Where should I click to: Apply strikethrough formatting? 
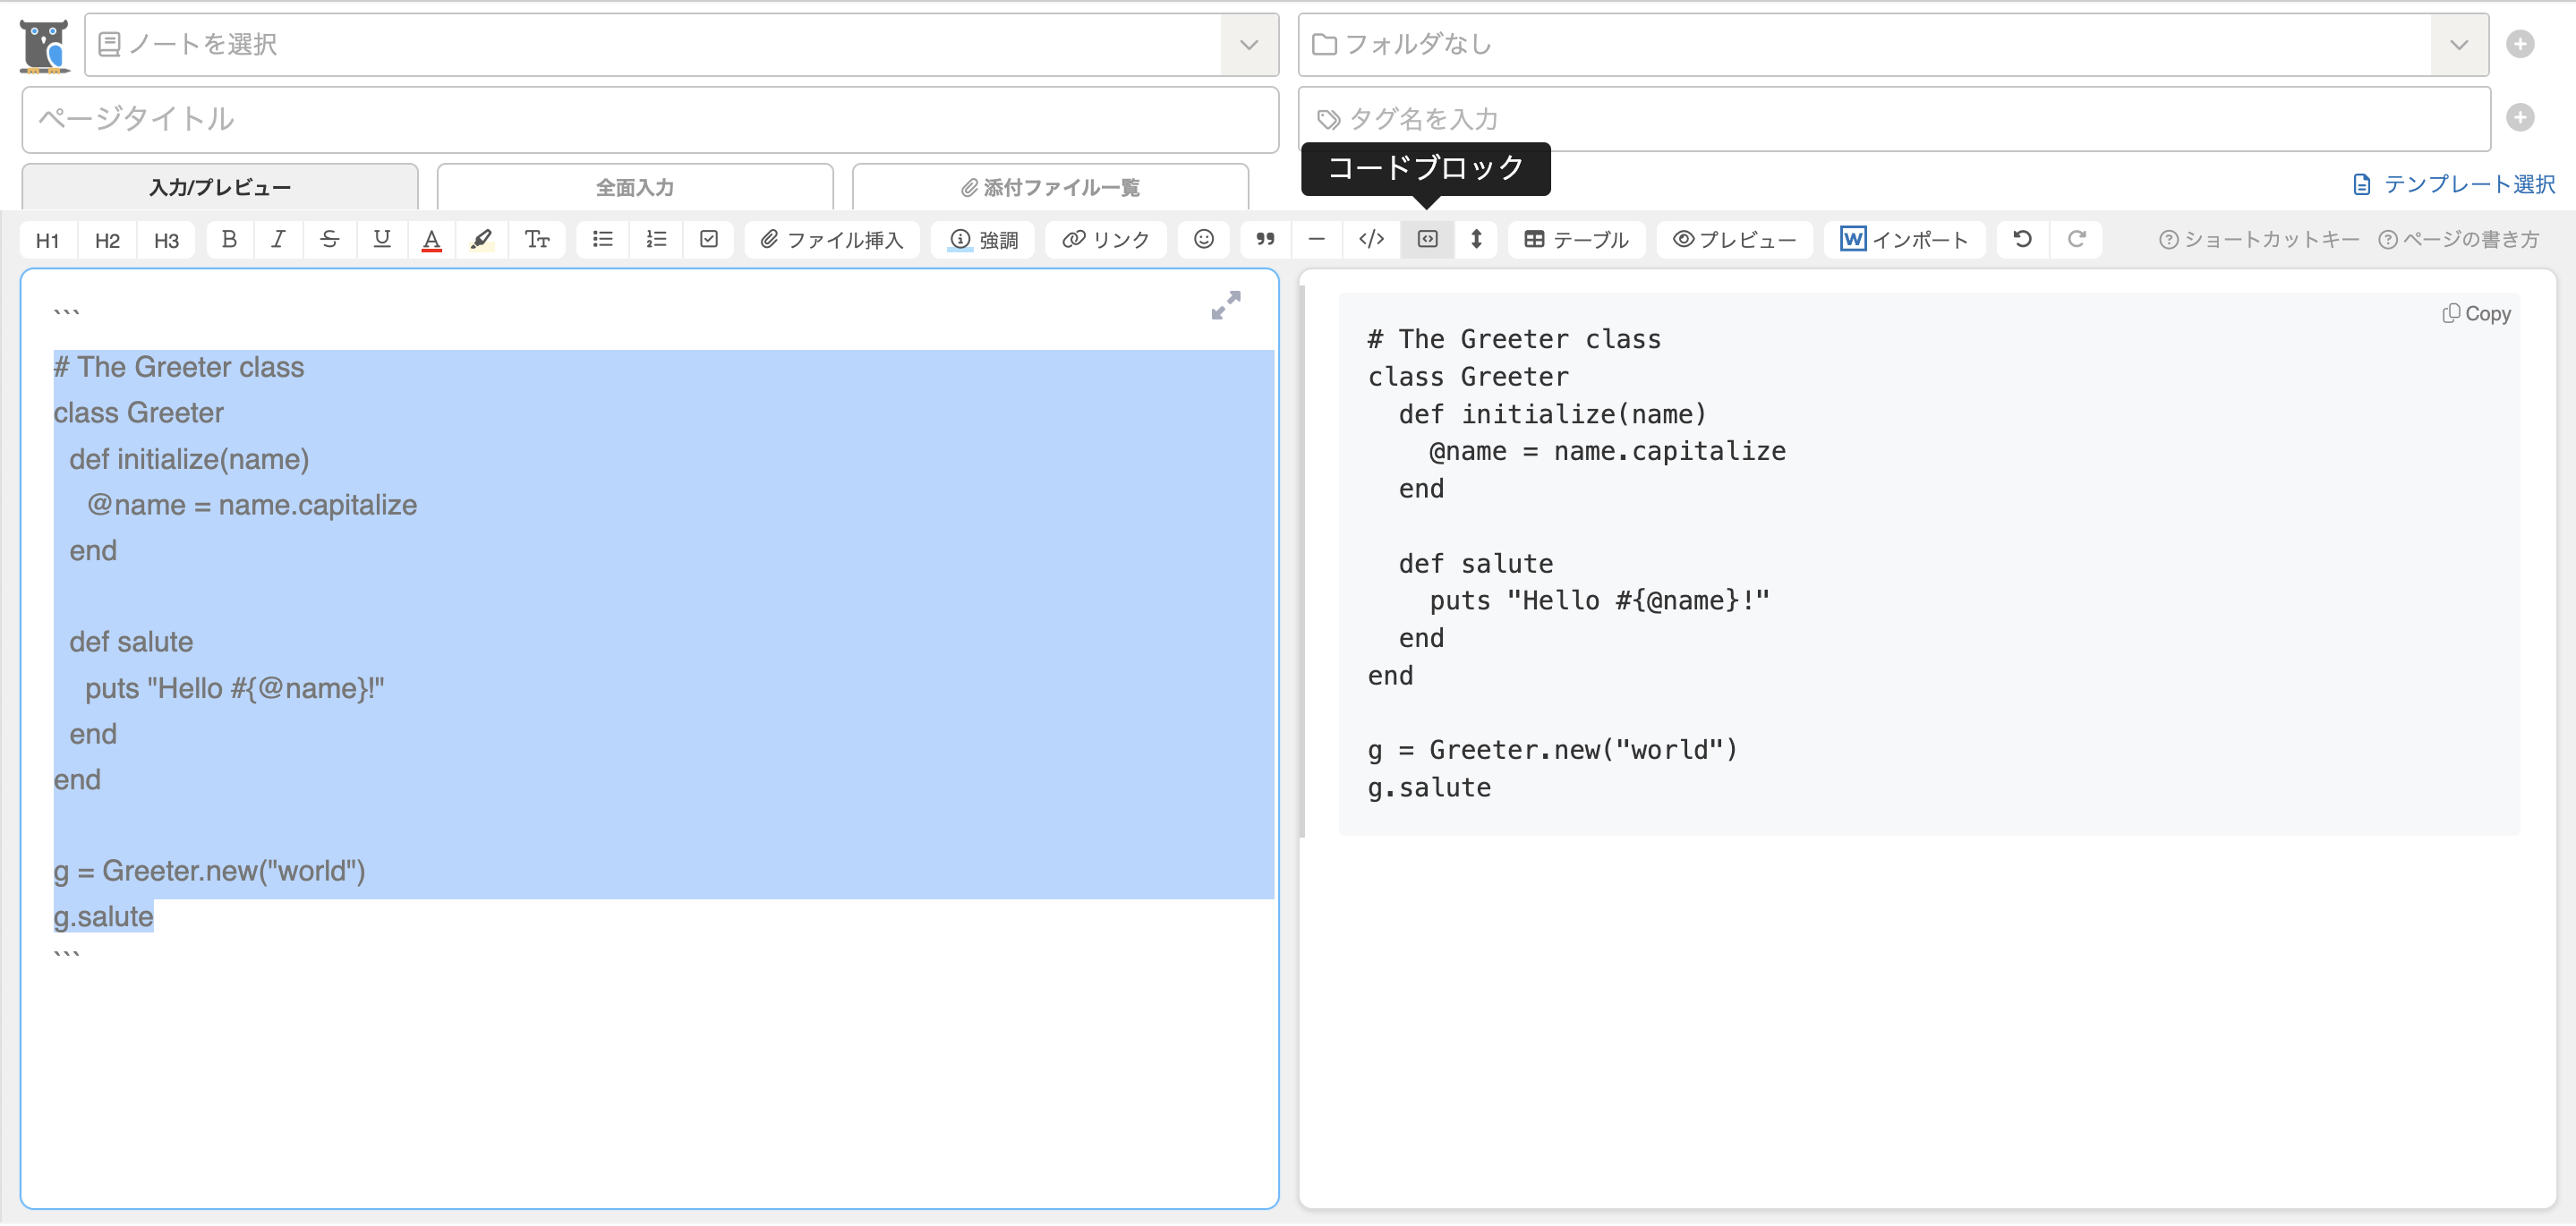(x=330, y=239)
